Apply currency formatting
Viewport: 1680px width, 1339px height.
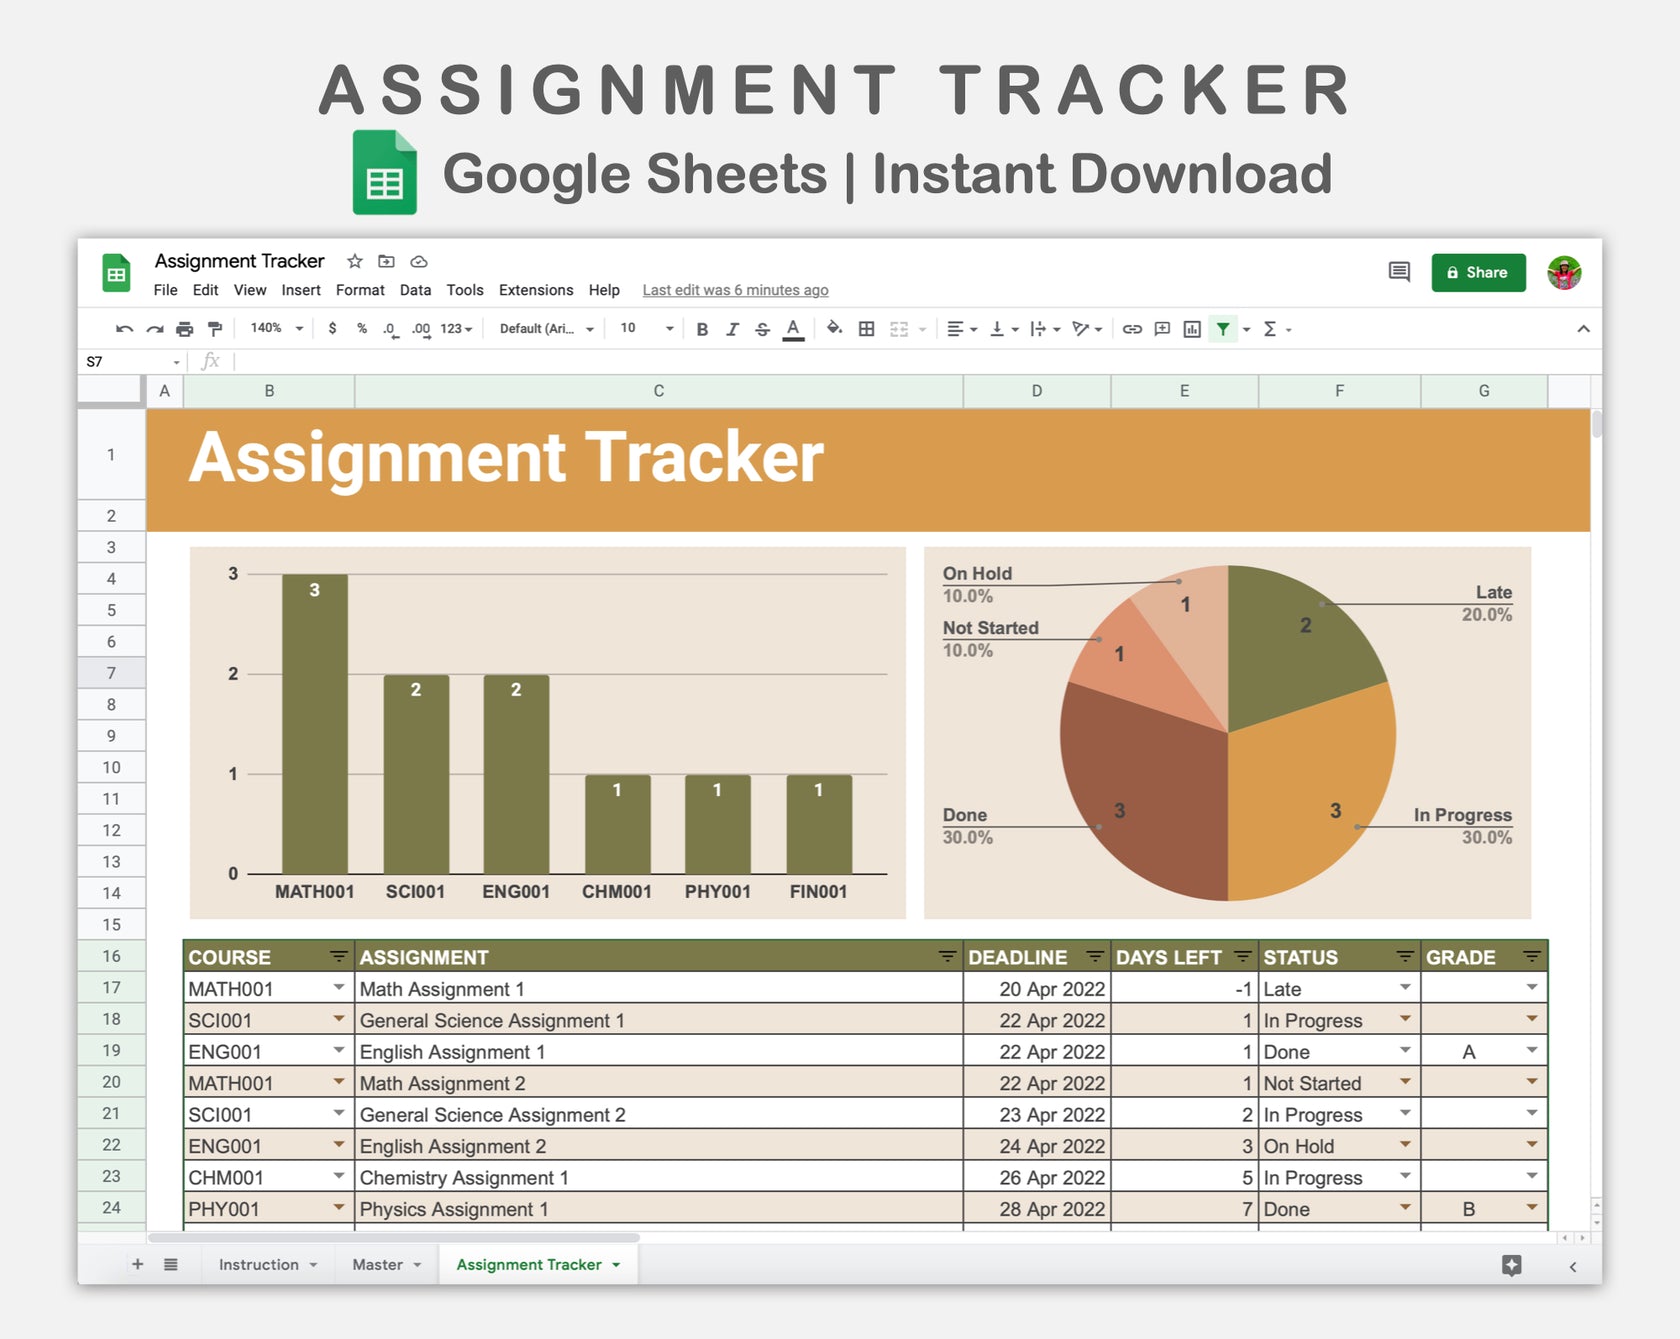[331, 328]
